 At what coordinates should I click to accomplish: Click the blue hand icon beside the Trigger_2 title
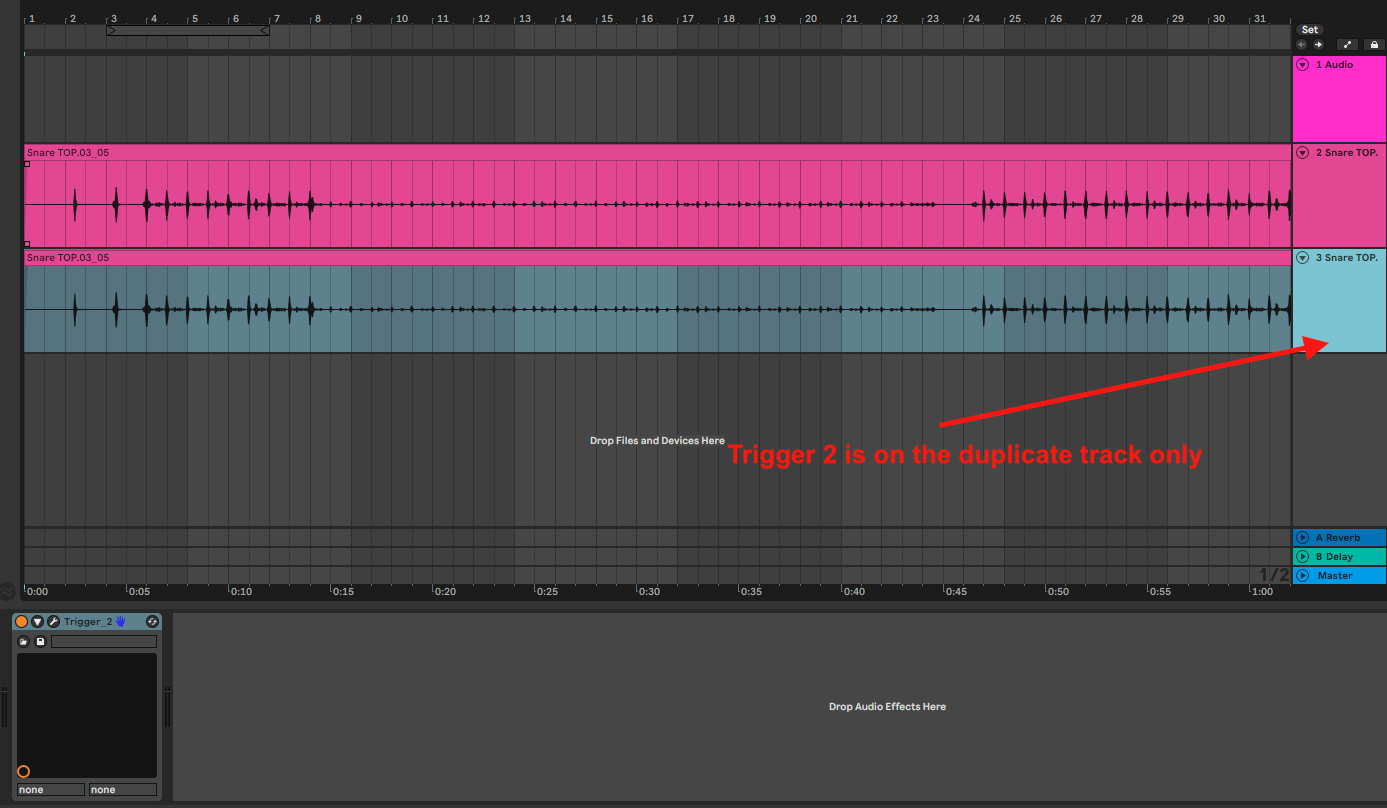[x=119, y=620]
